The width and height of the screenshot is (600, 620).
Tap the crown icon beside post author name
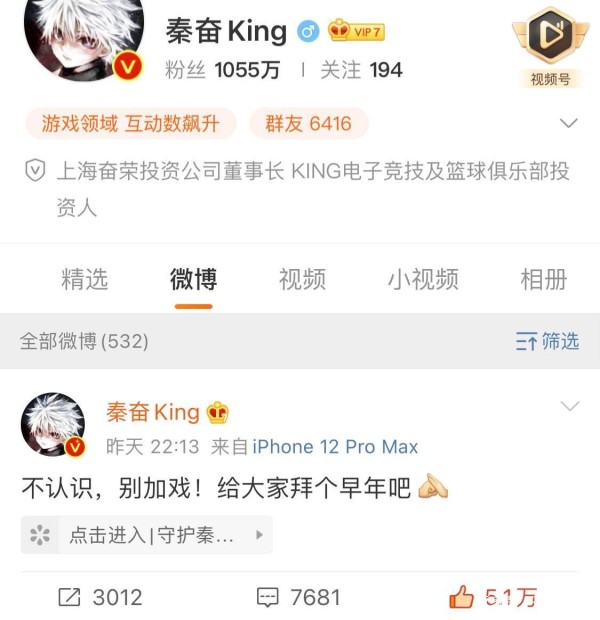pyautogui.click(x=218, y=412)
